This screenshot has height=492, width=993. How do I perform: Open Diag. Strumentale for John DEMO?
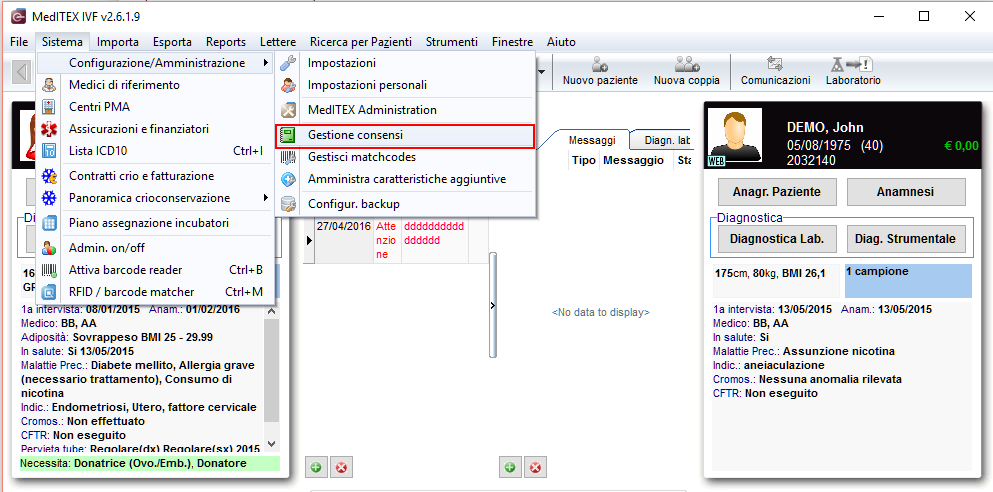(906, 239)
